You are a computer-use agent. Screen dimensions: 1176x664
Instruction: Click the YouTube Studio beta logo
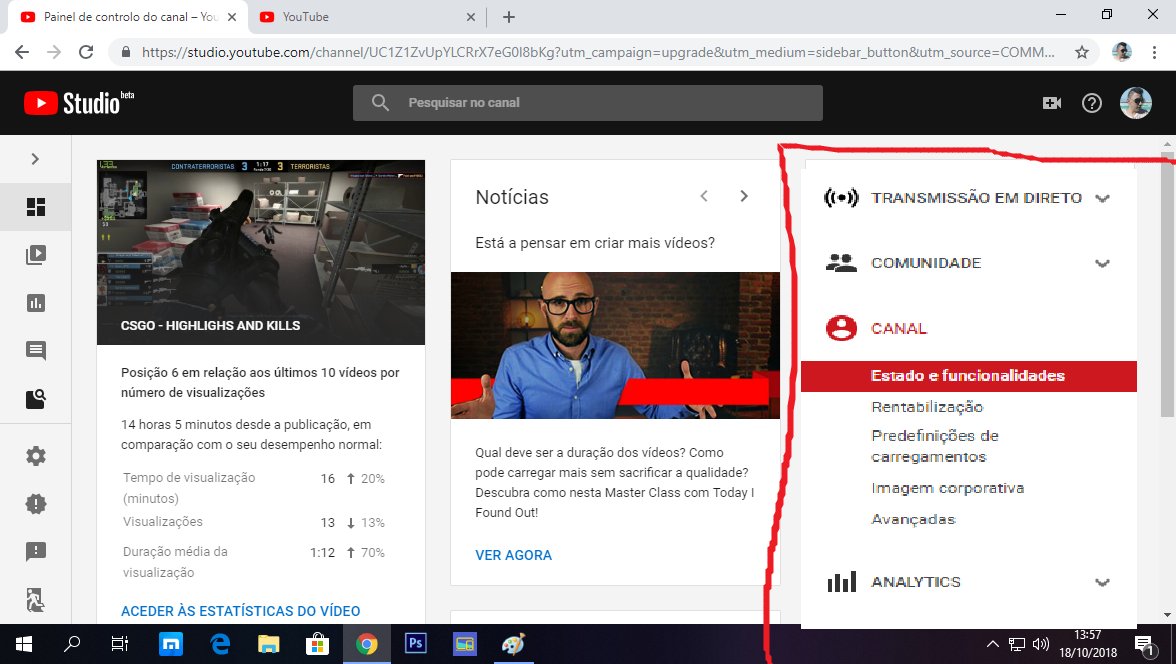(78, 103)
